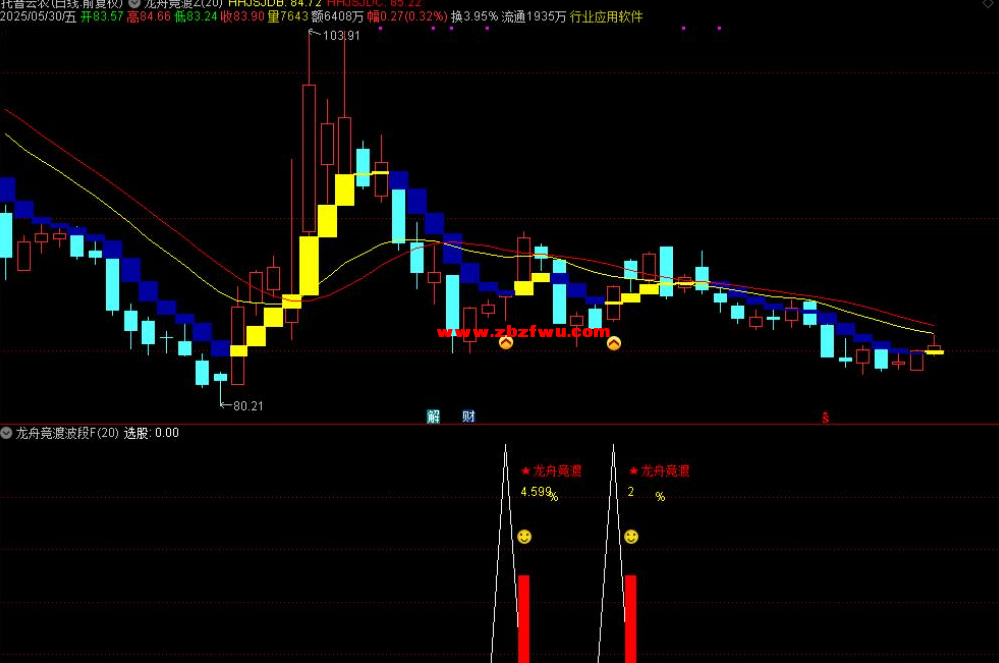
Task: Click the high price 高84.66
Action: point(148,17)
